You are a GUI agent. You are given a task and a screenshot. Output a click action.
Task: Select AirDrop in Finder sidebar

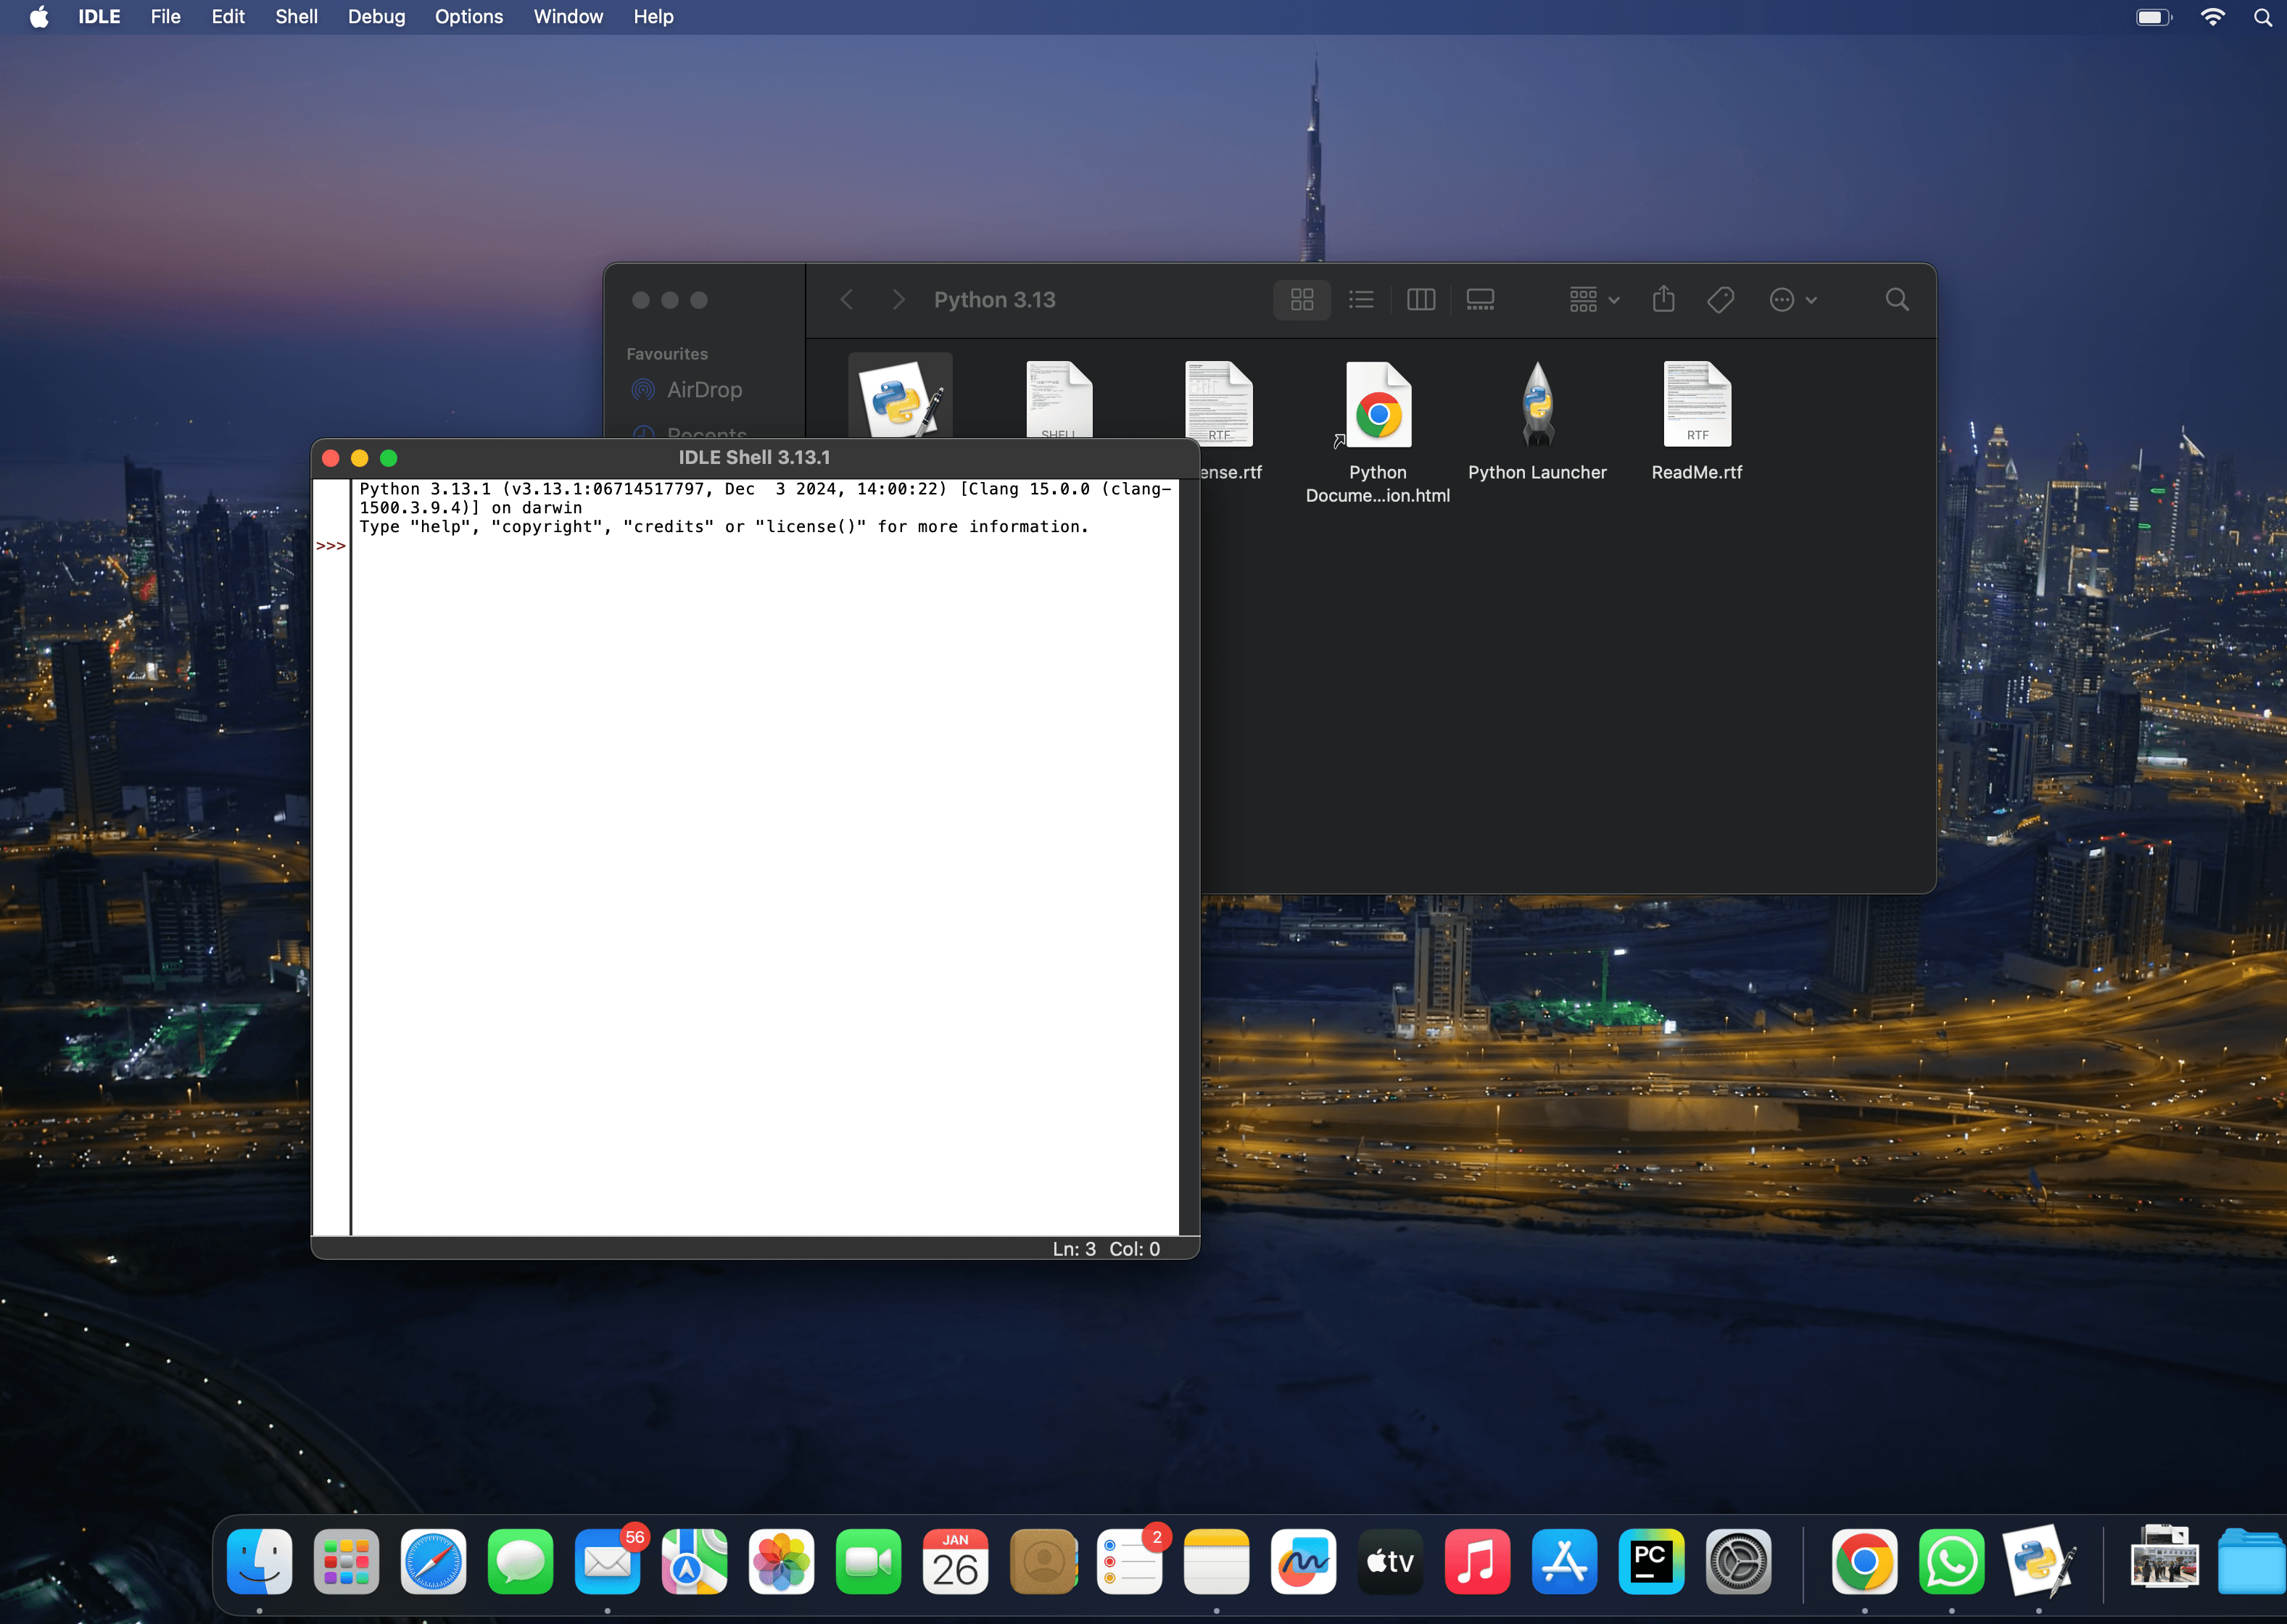pos(688,390)
